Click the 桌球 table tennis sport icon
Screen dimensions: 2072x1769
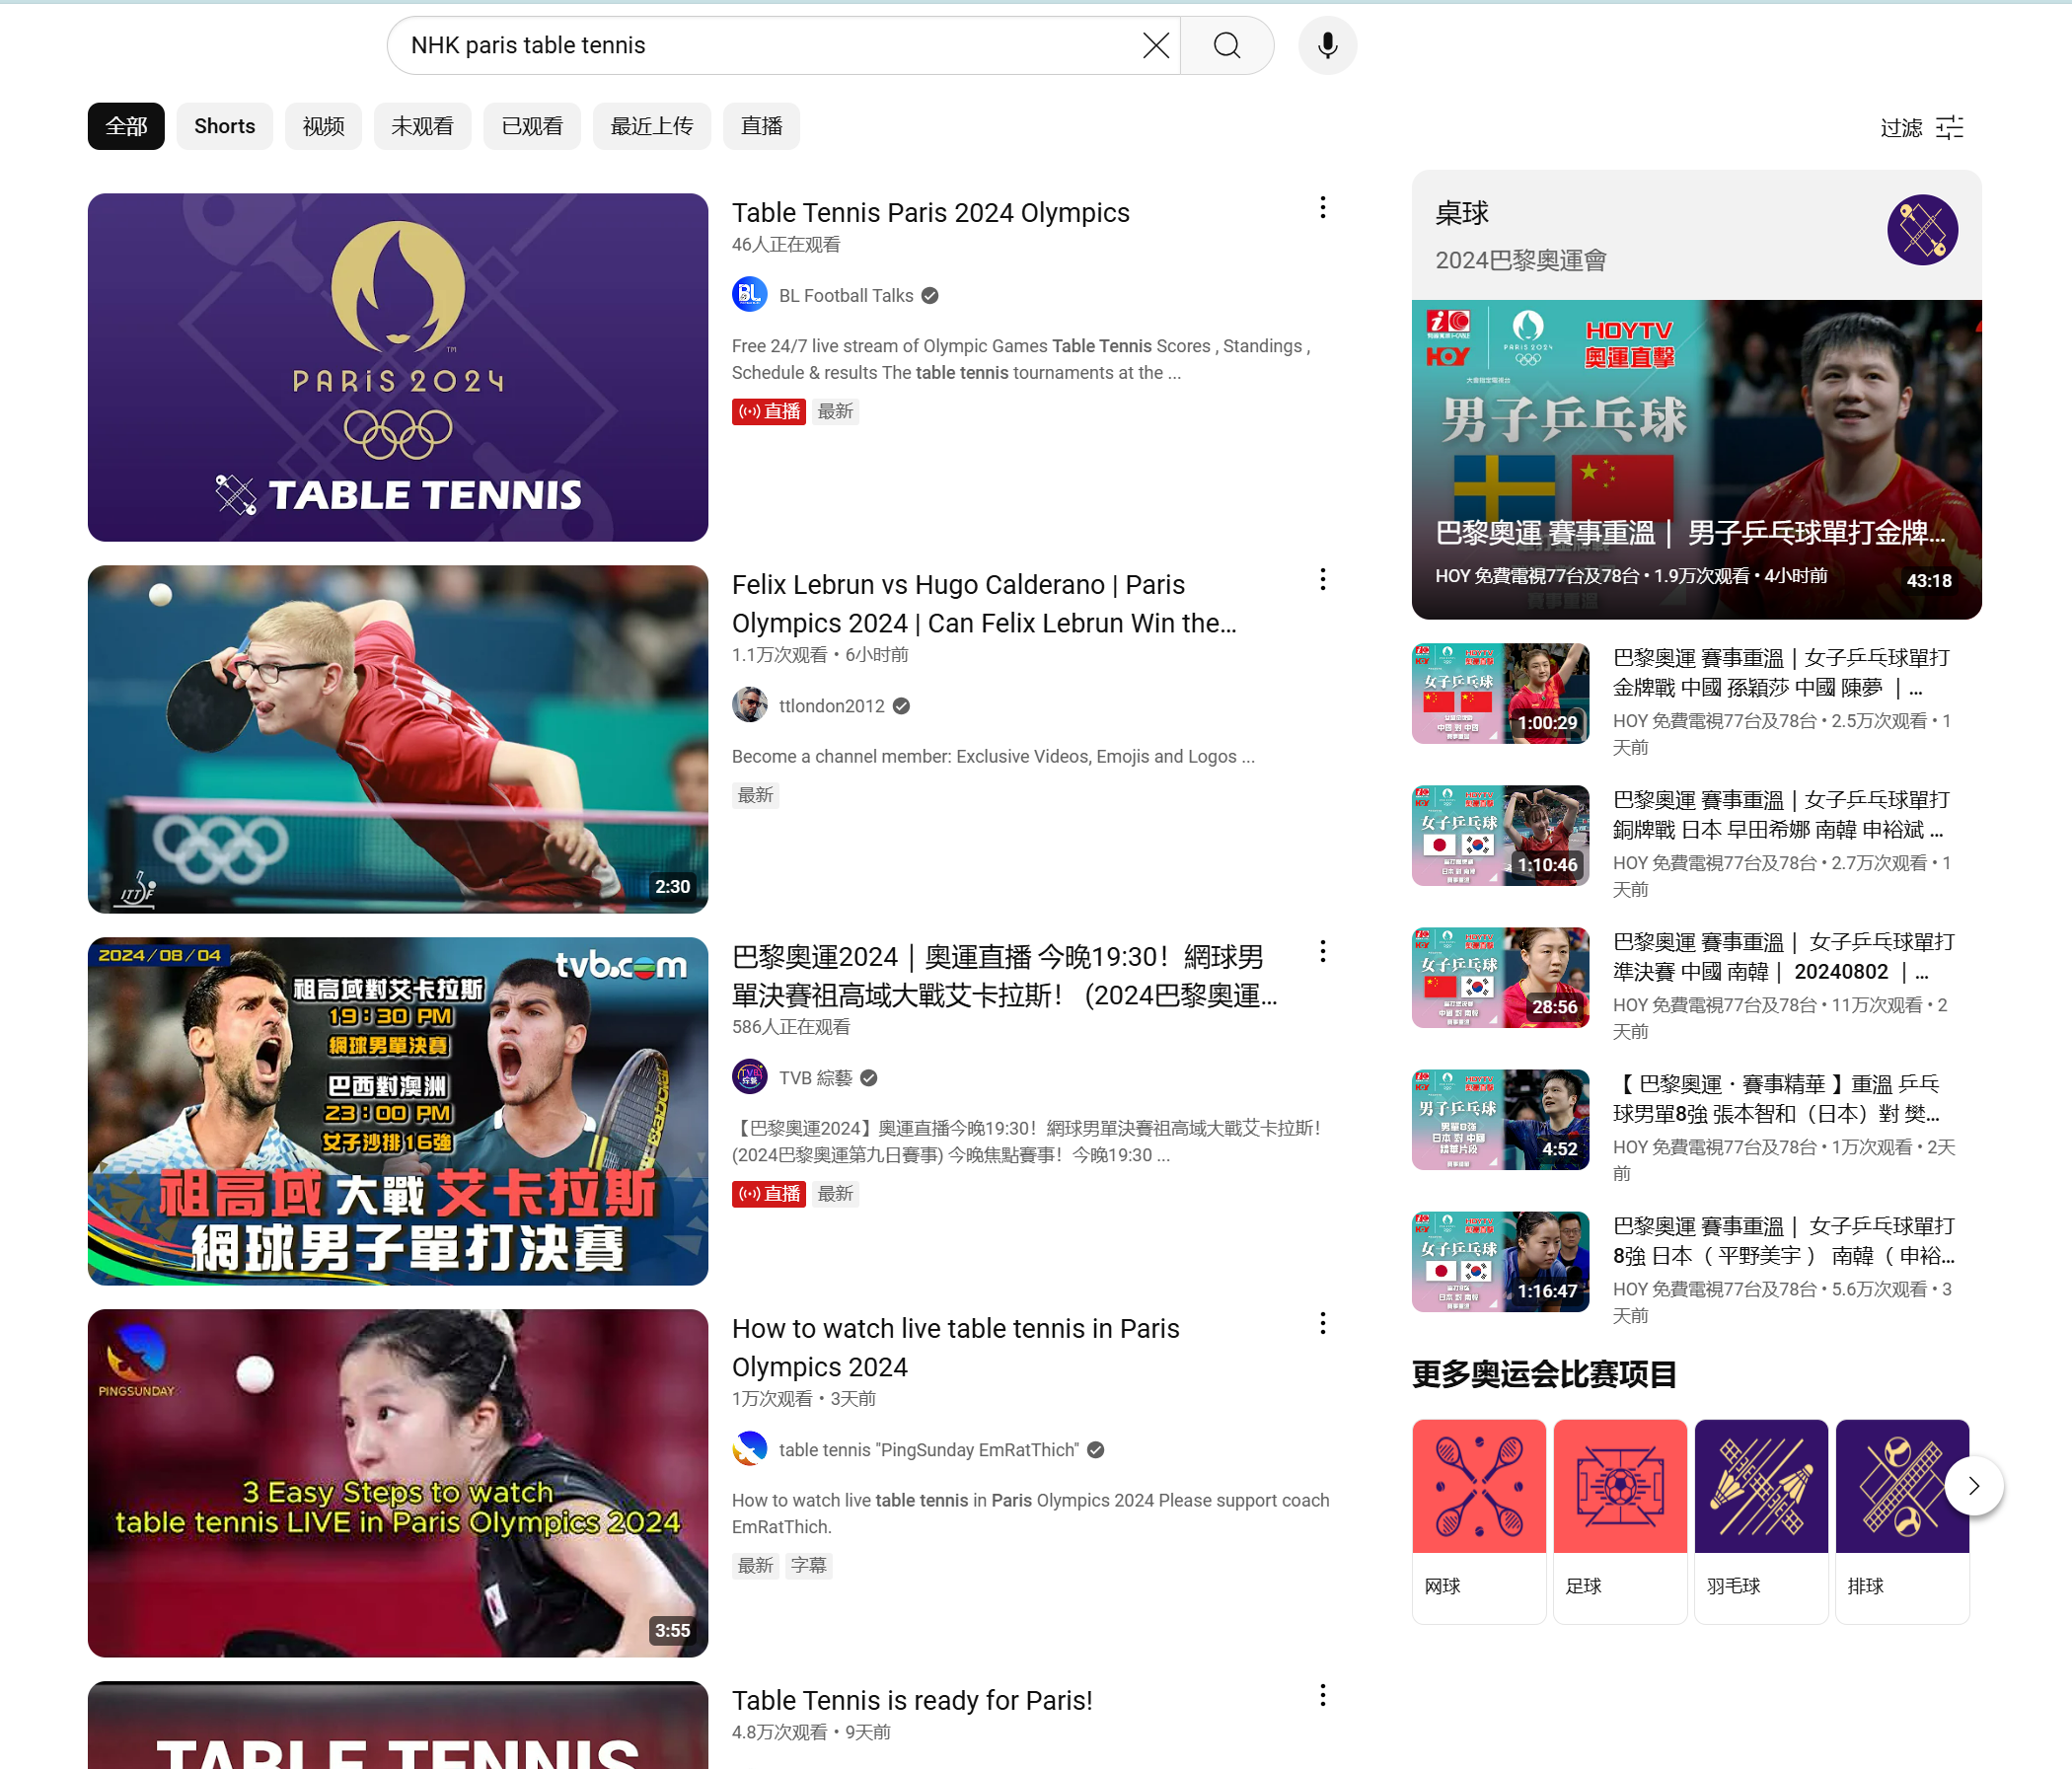click(1921, 230)
